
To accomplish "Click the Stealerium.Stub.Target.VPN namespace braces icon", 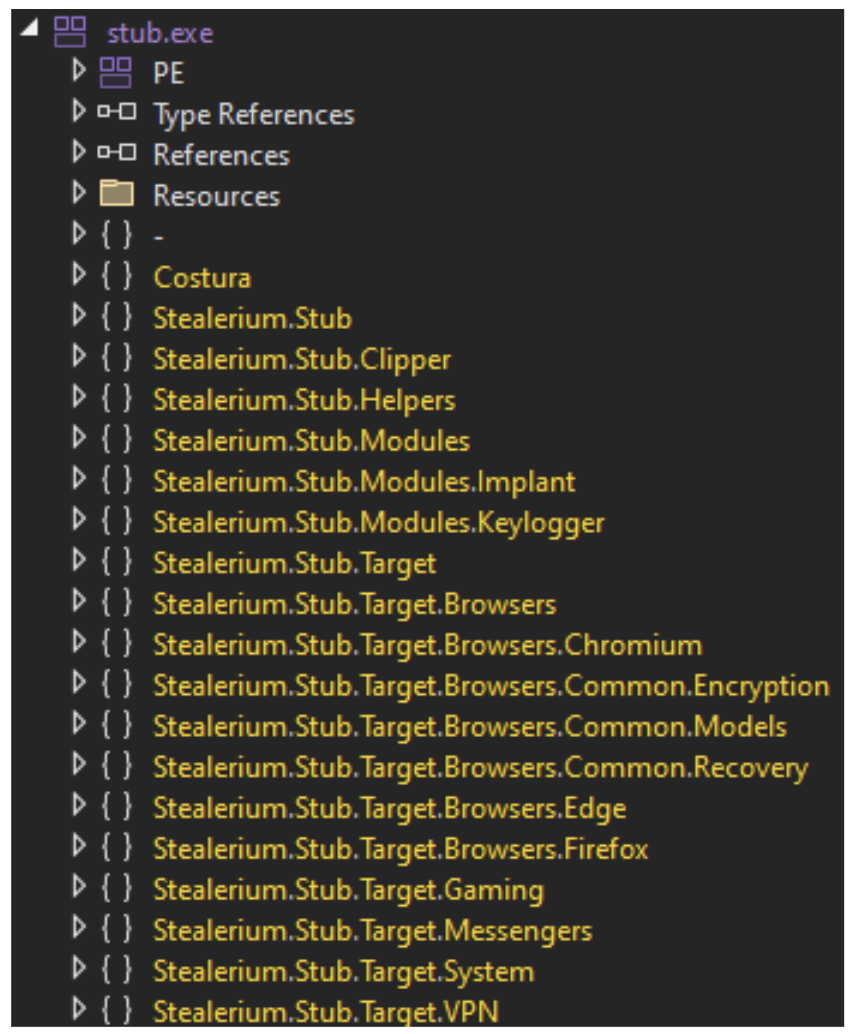I will point(117,1011).
